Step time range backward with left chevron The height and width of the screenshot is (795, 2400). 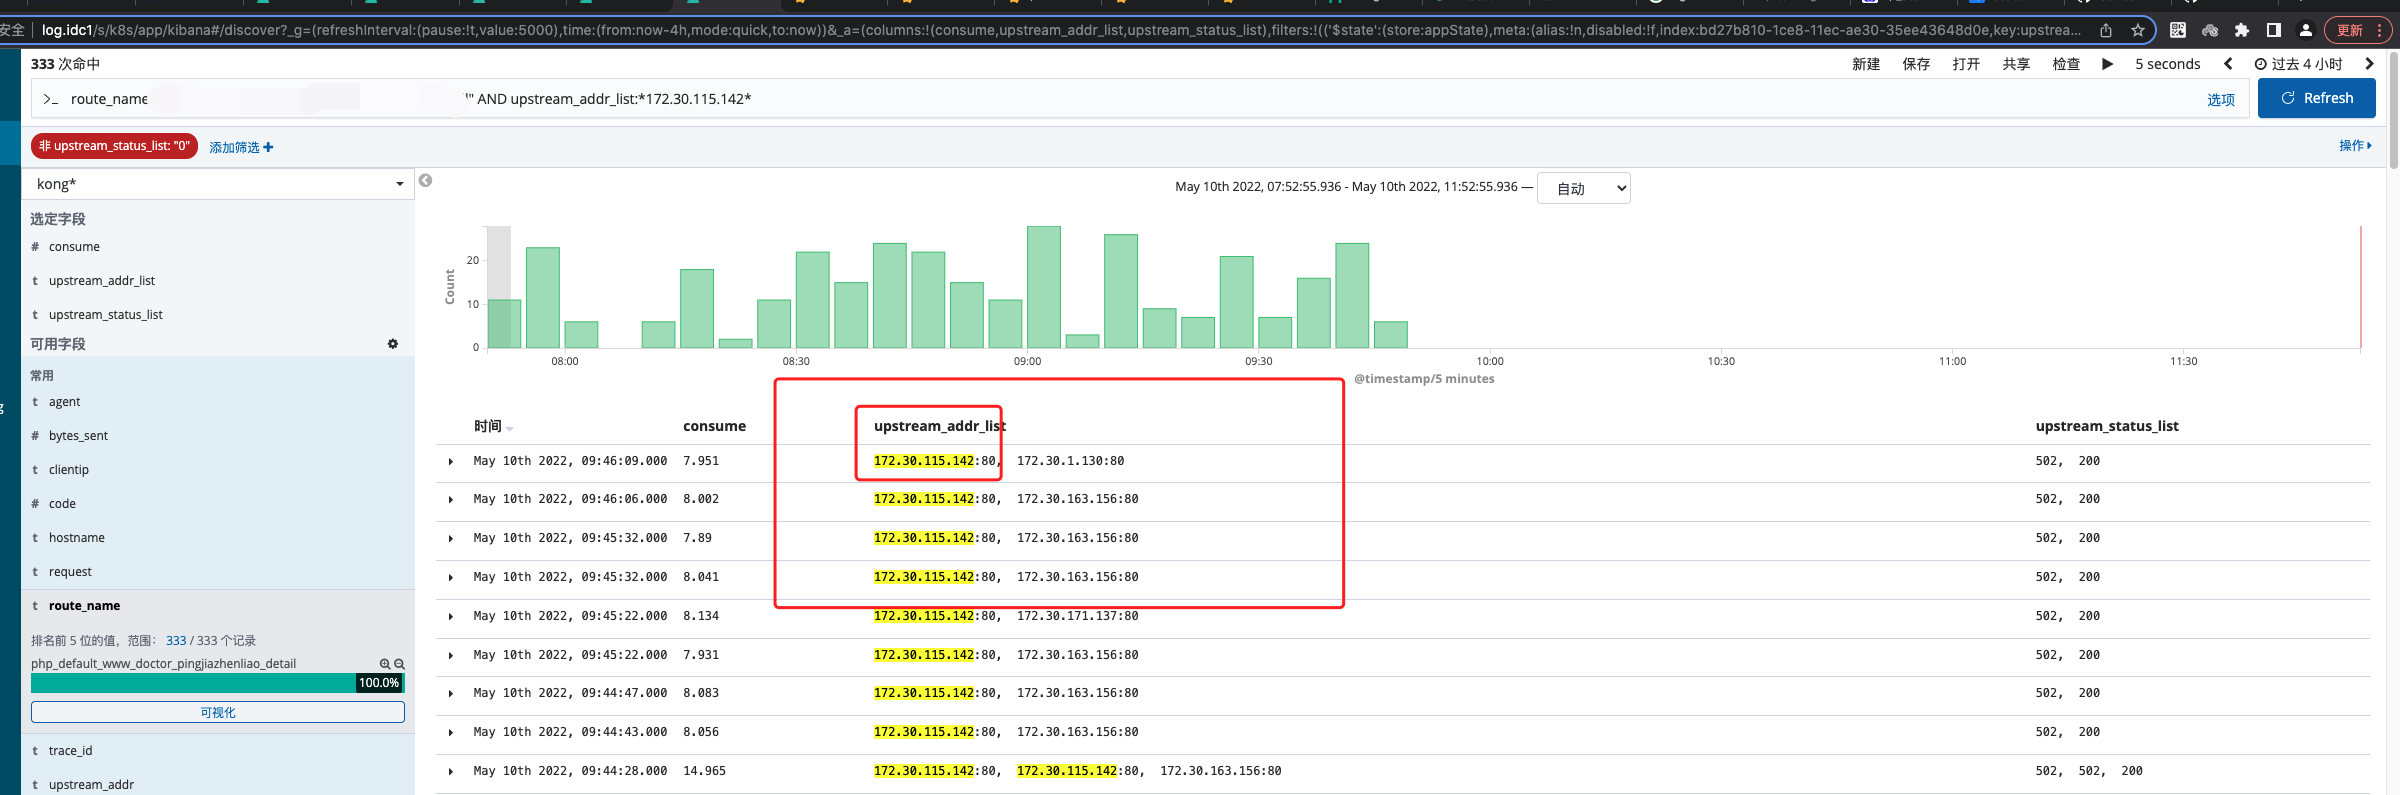[2228, 64]
